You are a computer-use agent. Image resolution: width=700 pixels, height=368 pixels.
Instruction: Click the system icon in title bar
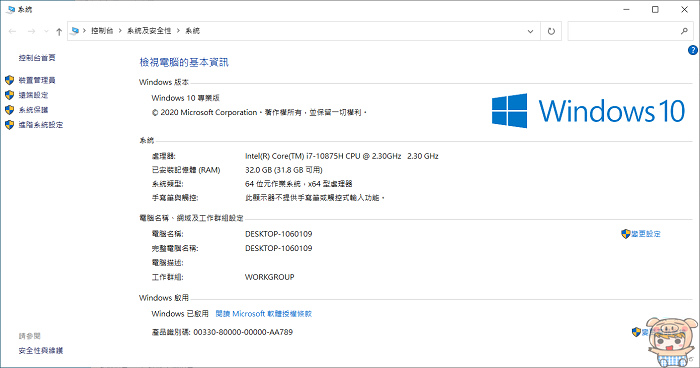click(x=11, y=9)
